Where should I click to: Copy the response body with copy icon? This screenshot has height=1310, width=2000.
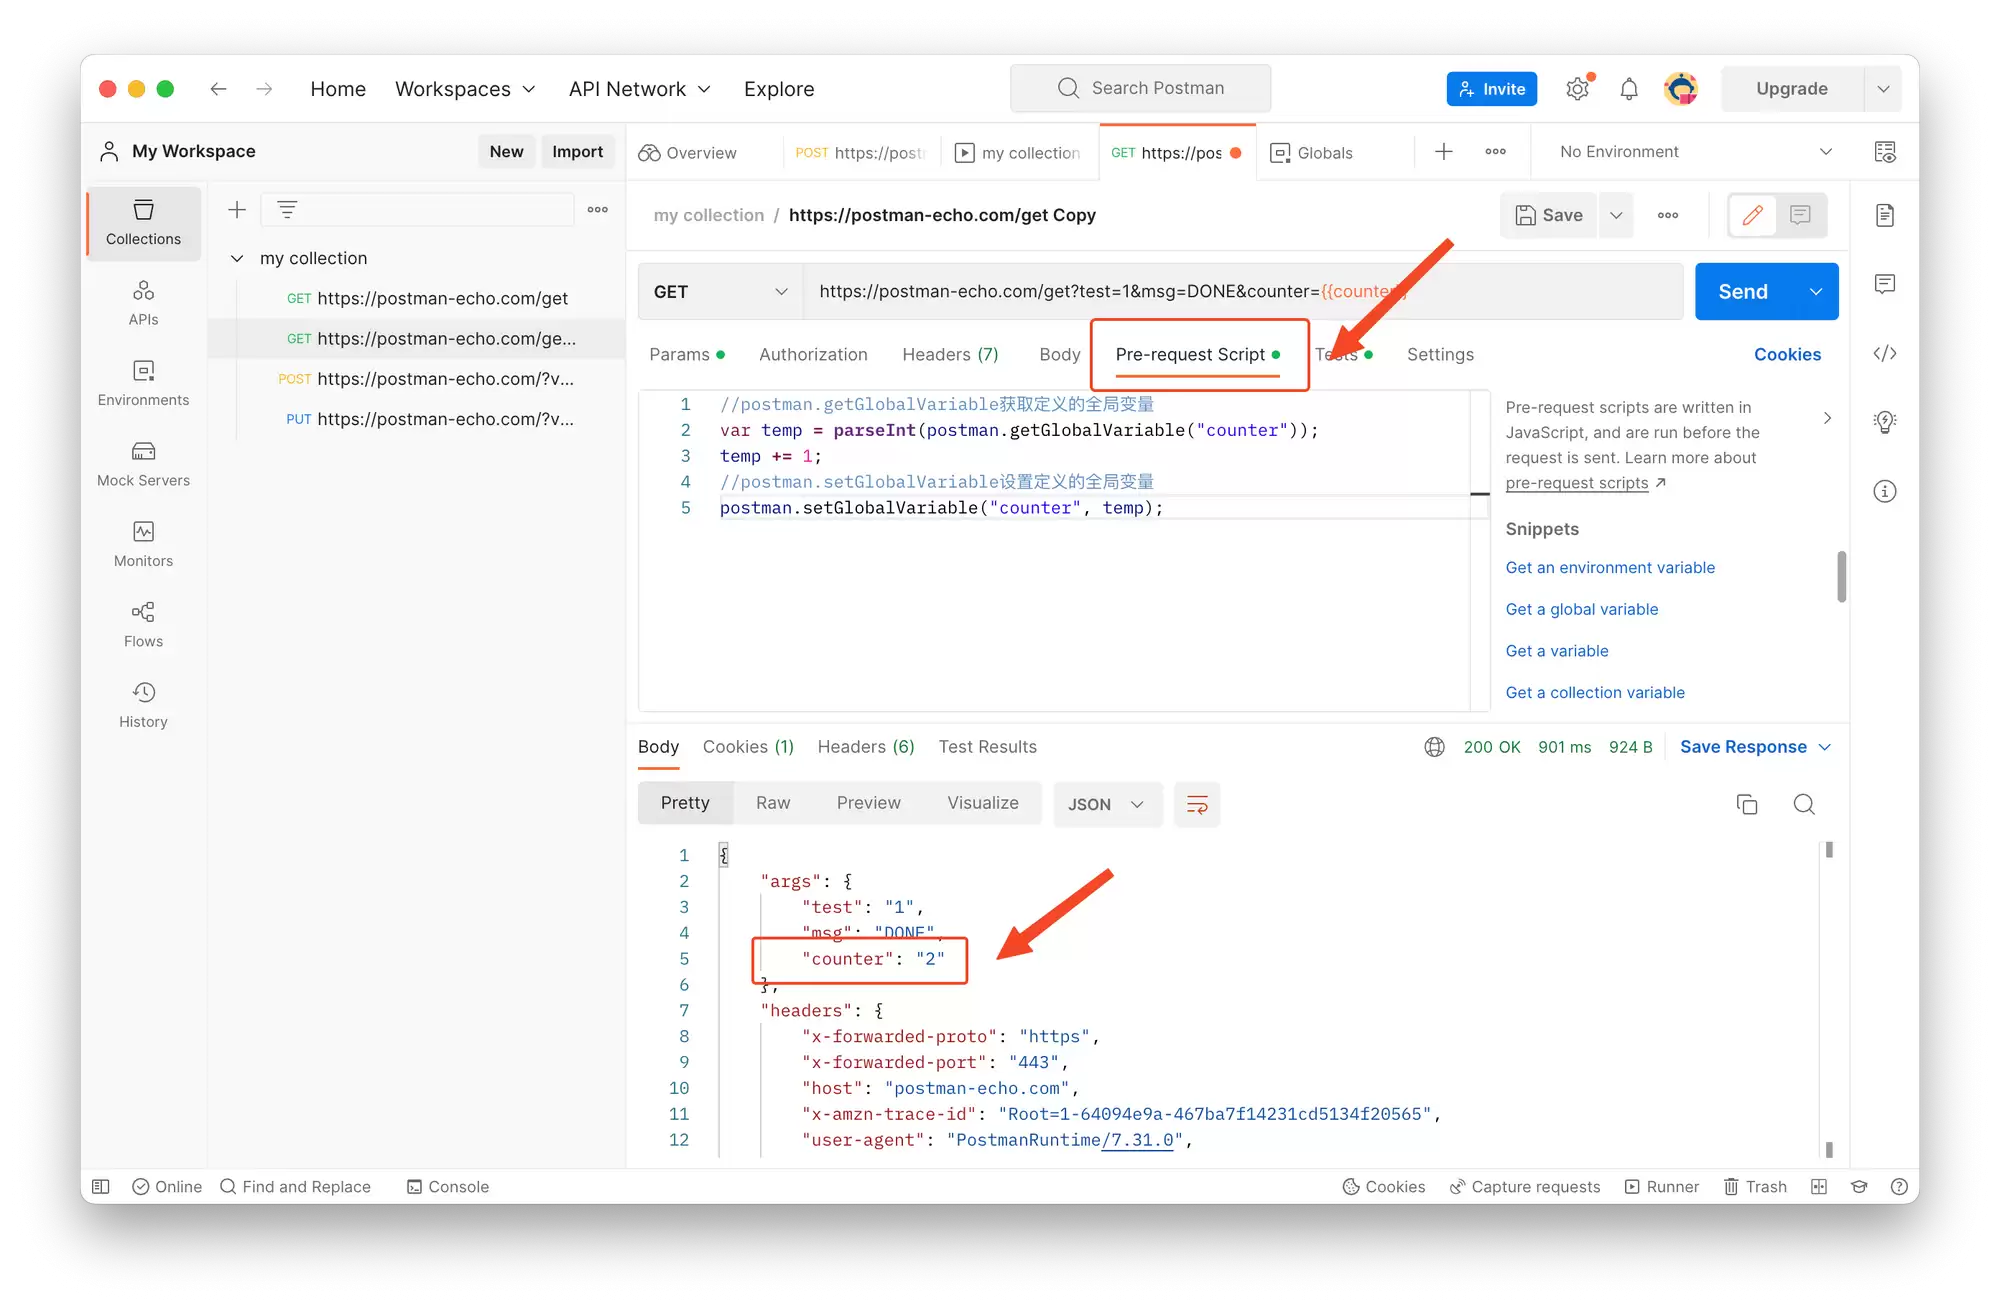coord(1747,804)
